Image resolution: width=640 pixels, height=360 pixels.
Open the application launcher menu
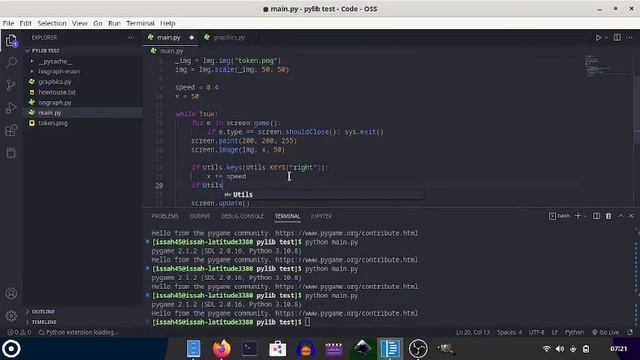point(11,349)
